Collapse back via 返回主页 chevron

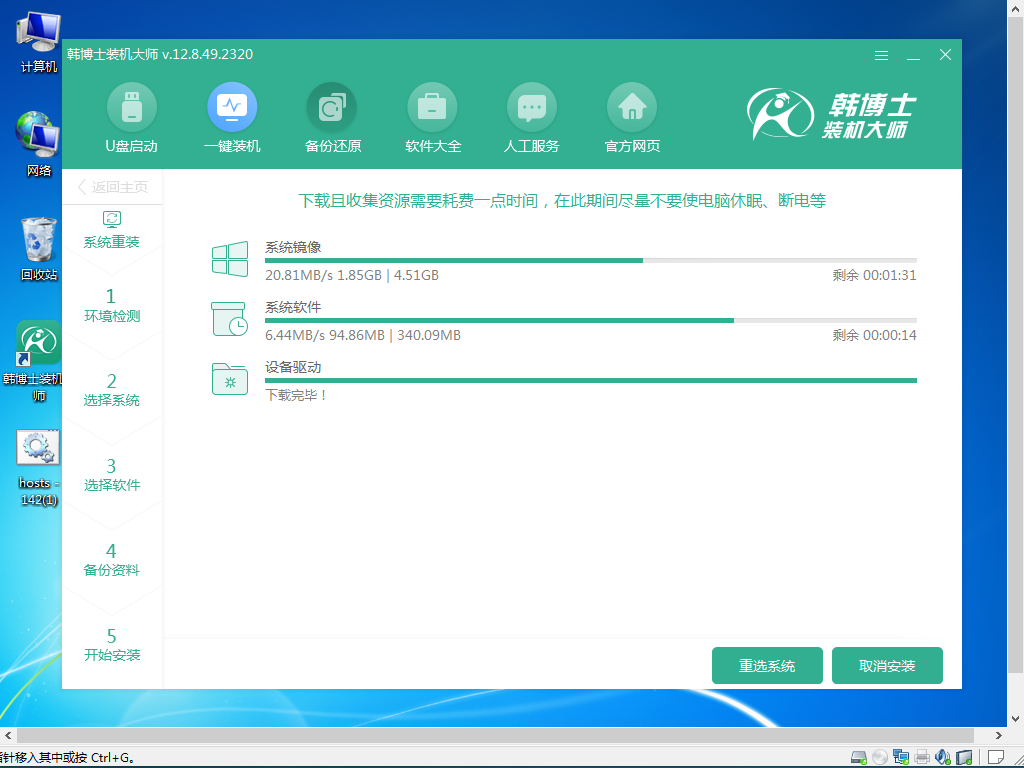pyautogui.click(x=80, y=186)
